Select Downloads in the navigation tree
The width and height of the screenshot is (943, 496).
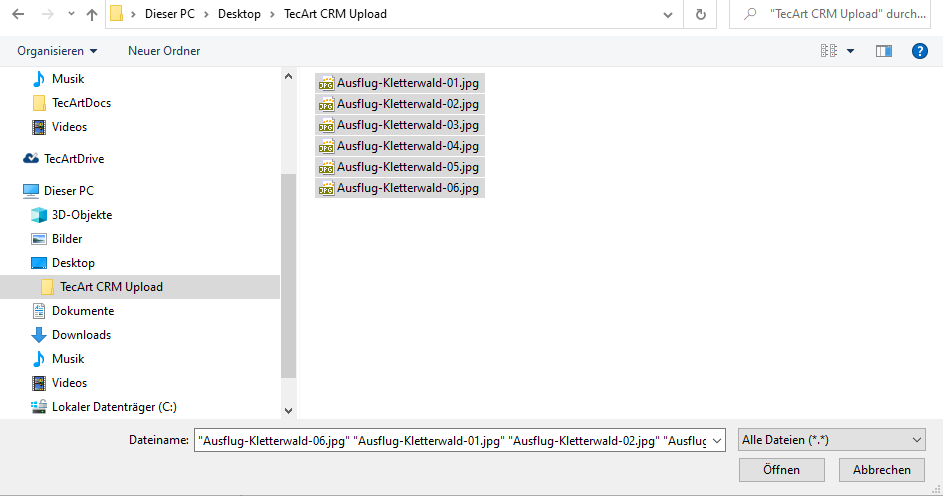tap(81, 335)
